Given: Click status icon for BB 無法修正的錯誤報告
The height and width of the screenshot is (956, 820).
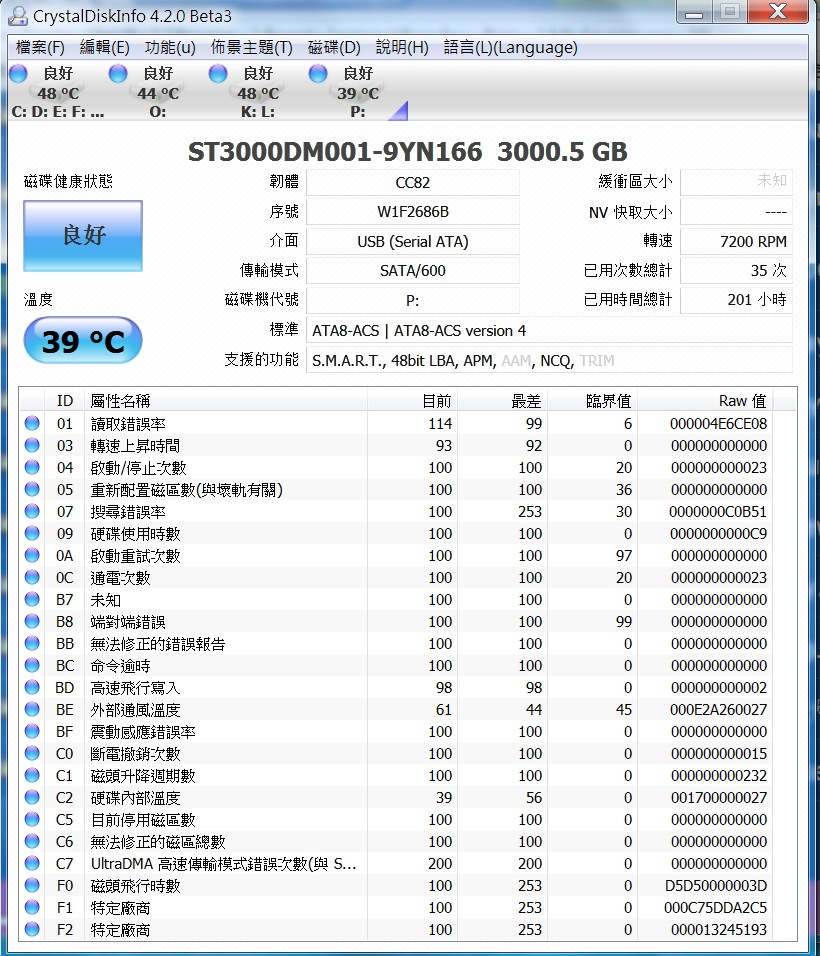Looking at the screenshot, I should pyautogui.click(x=32, y=643).
